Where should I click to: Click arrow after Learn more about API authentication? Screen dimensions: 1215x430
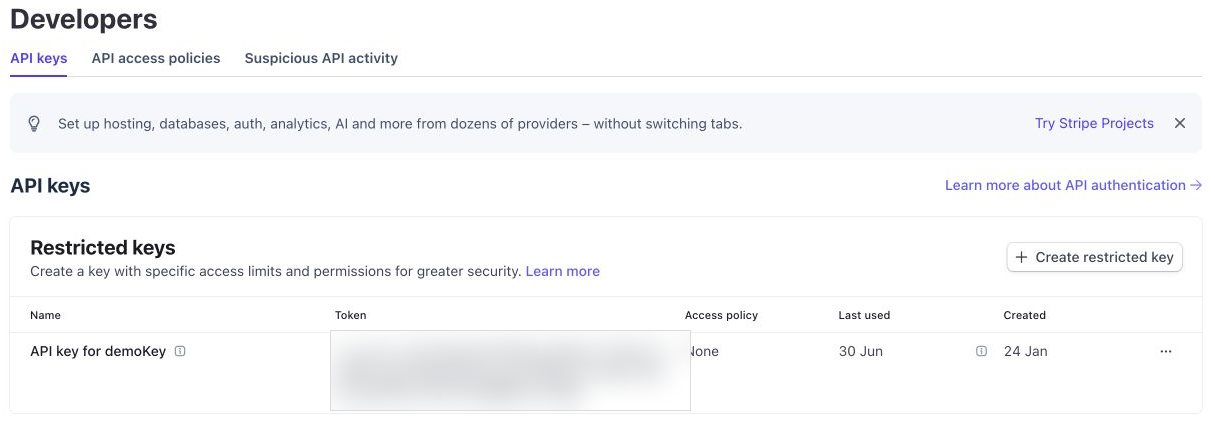1196,185
